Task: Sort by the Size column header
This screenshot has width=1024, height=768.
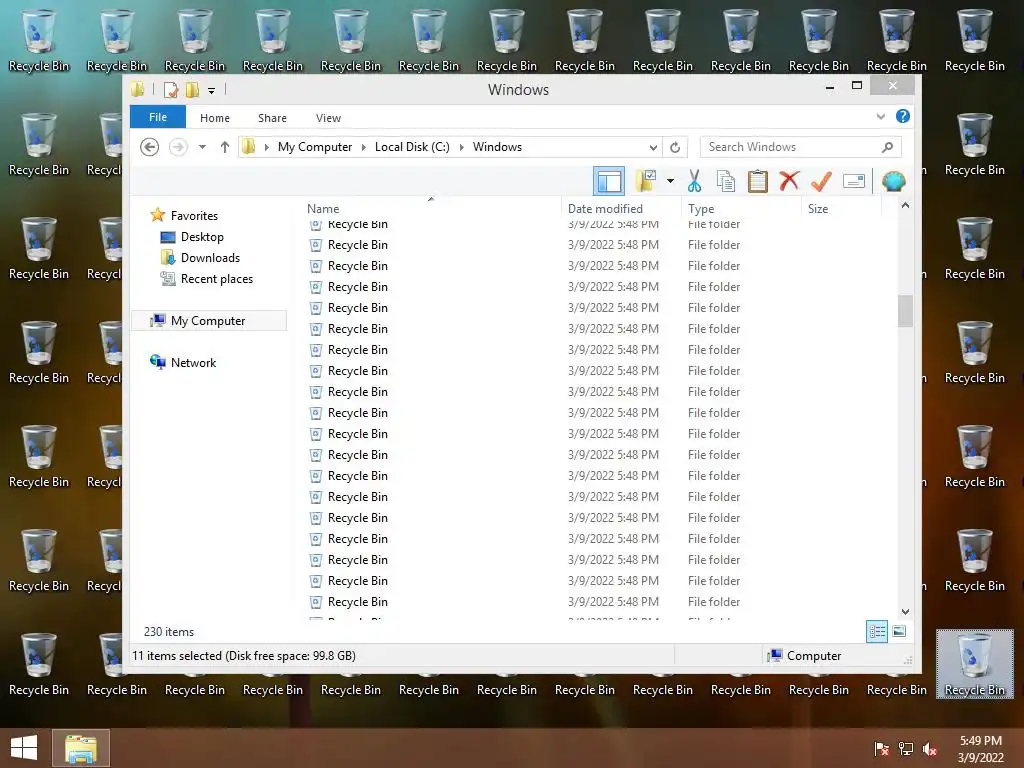Action: click(842, 208)
